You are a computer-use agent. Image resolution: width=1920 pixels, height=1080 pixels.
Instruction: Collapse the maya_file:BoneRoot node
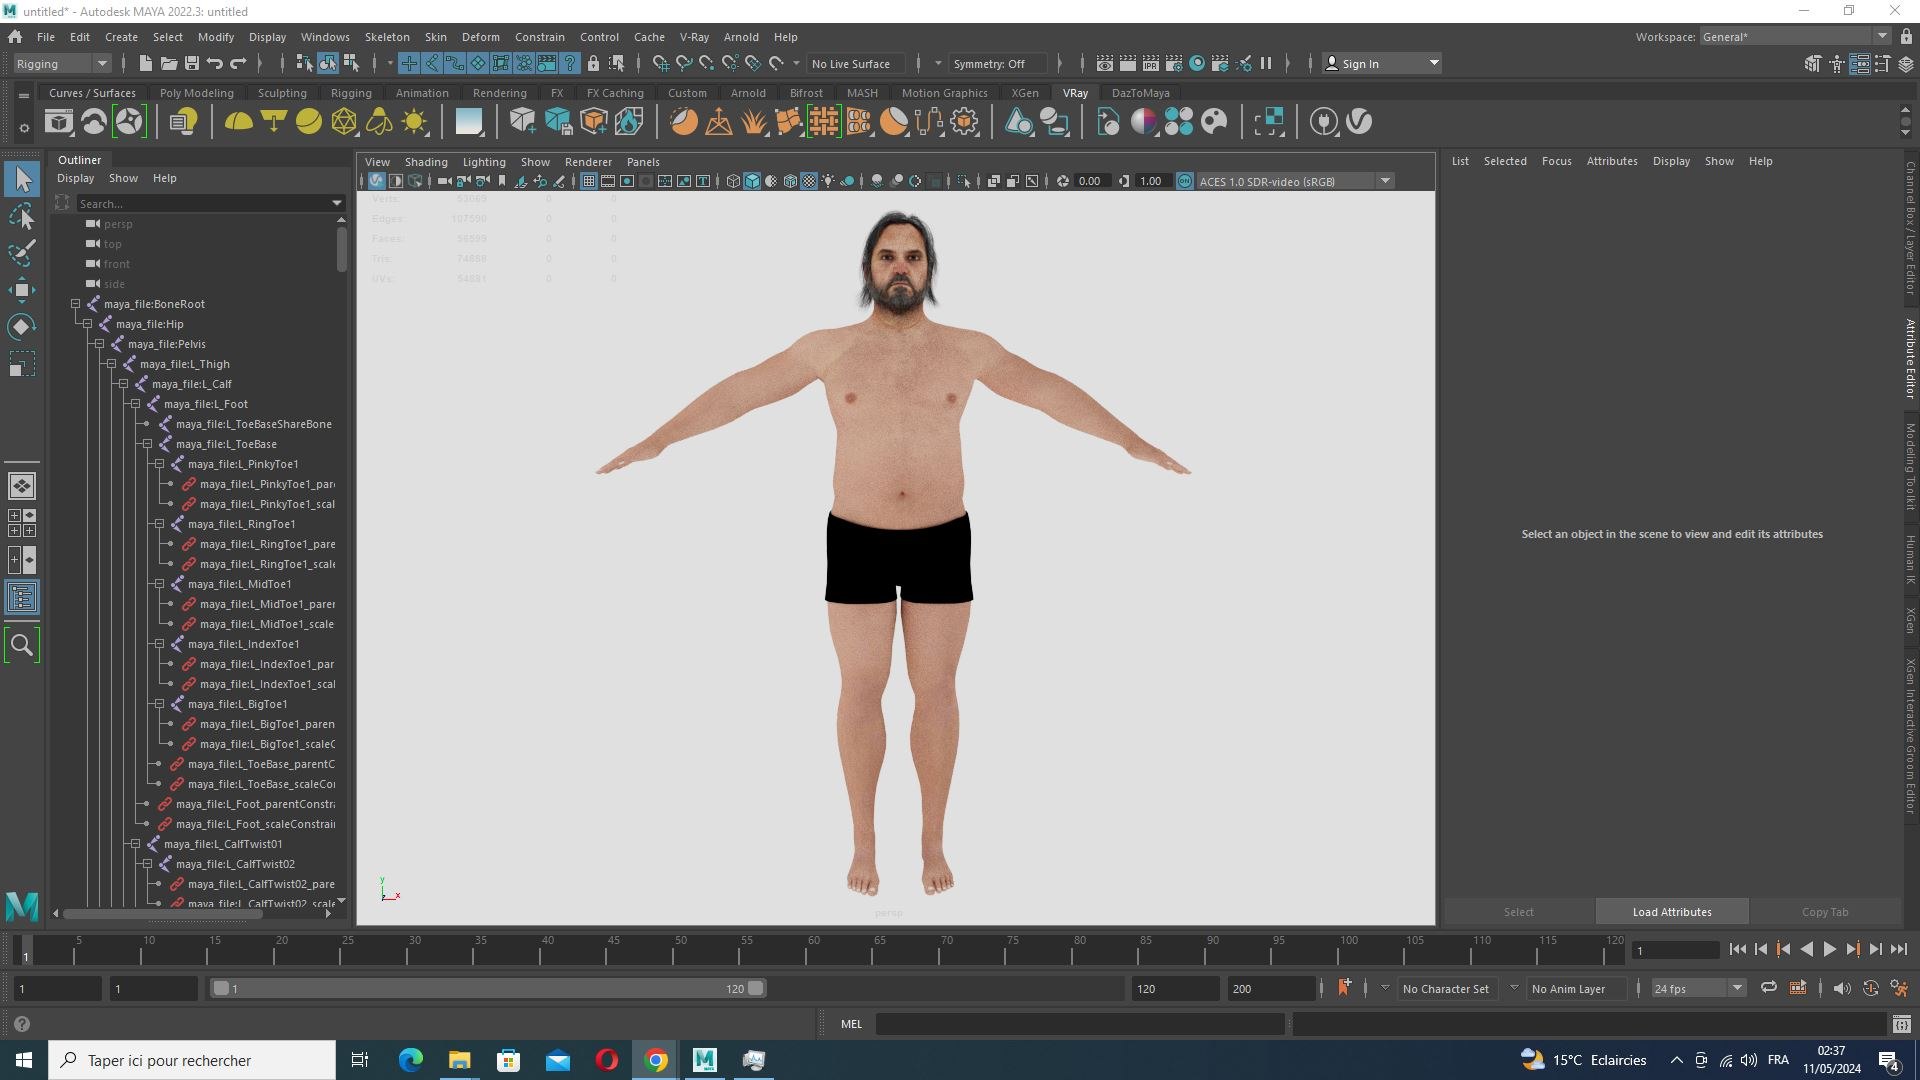point(75,304)
